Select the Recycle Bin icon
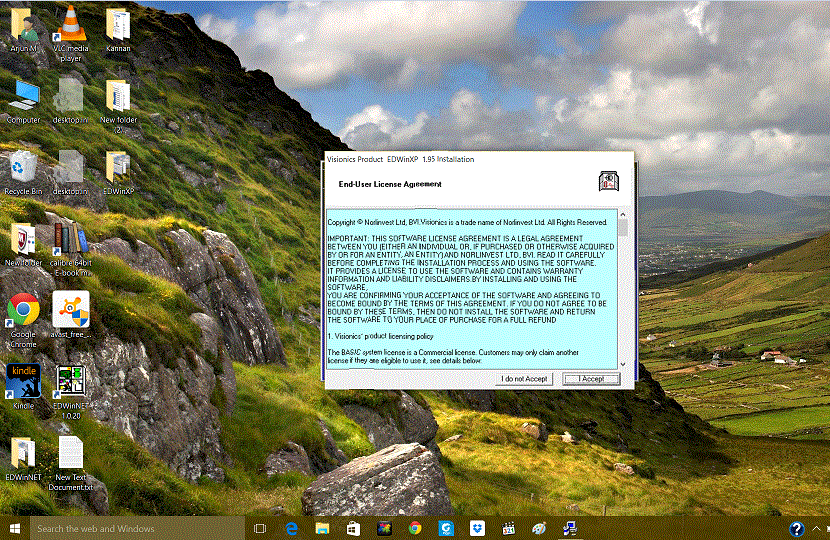This screenshot has height=540, width=830. [x=23, y=173]
